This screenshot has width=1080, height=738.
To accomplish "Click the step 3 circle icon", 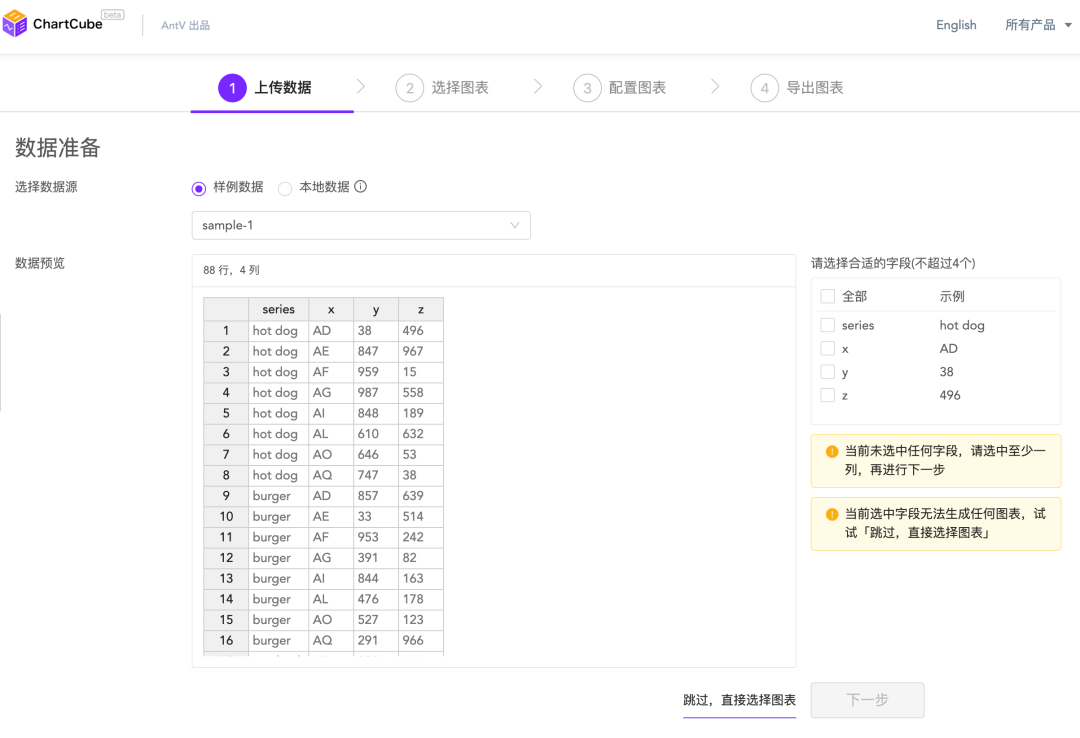I will click(x=587, y=88).
